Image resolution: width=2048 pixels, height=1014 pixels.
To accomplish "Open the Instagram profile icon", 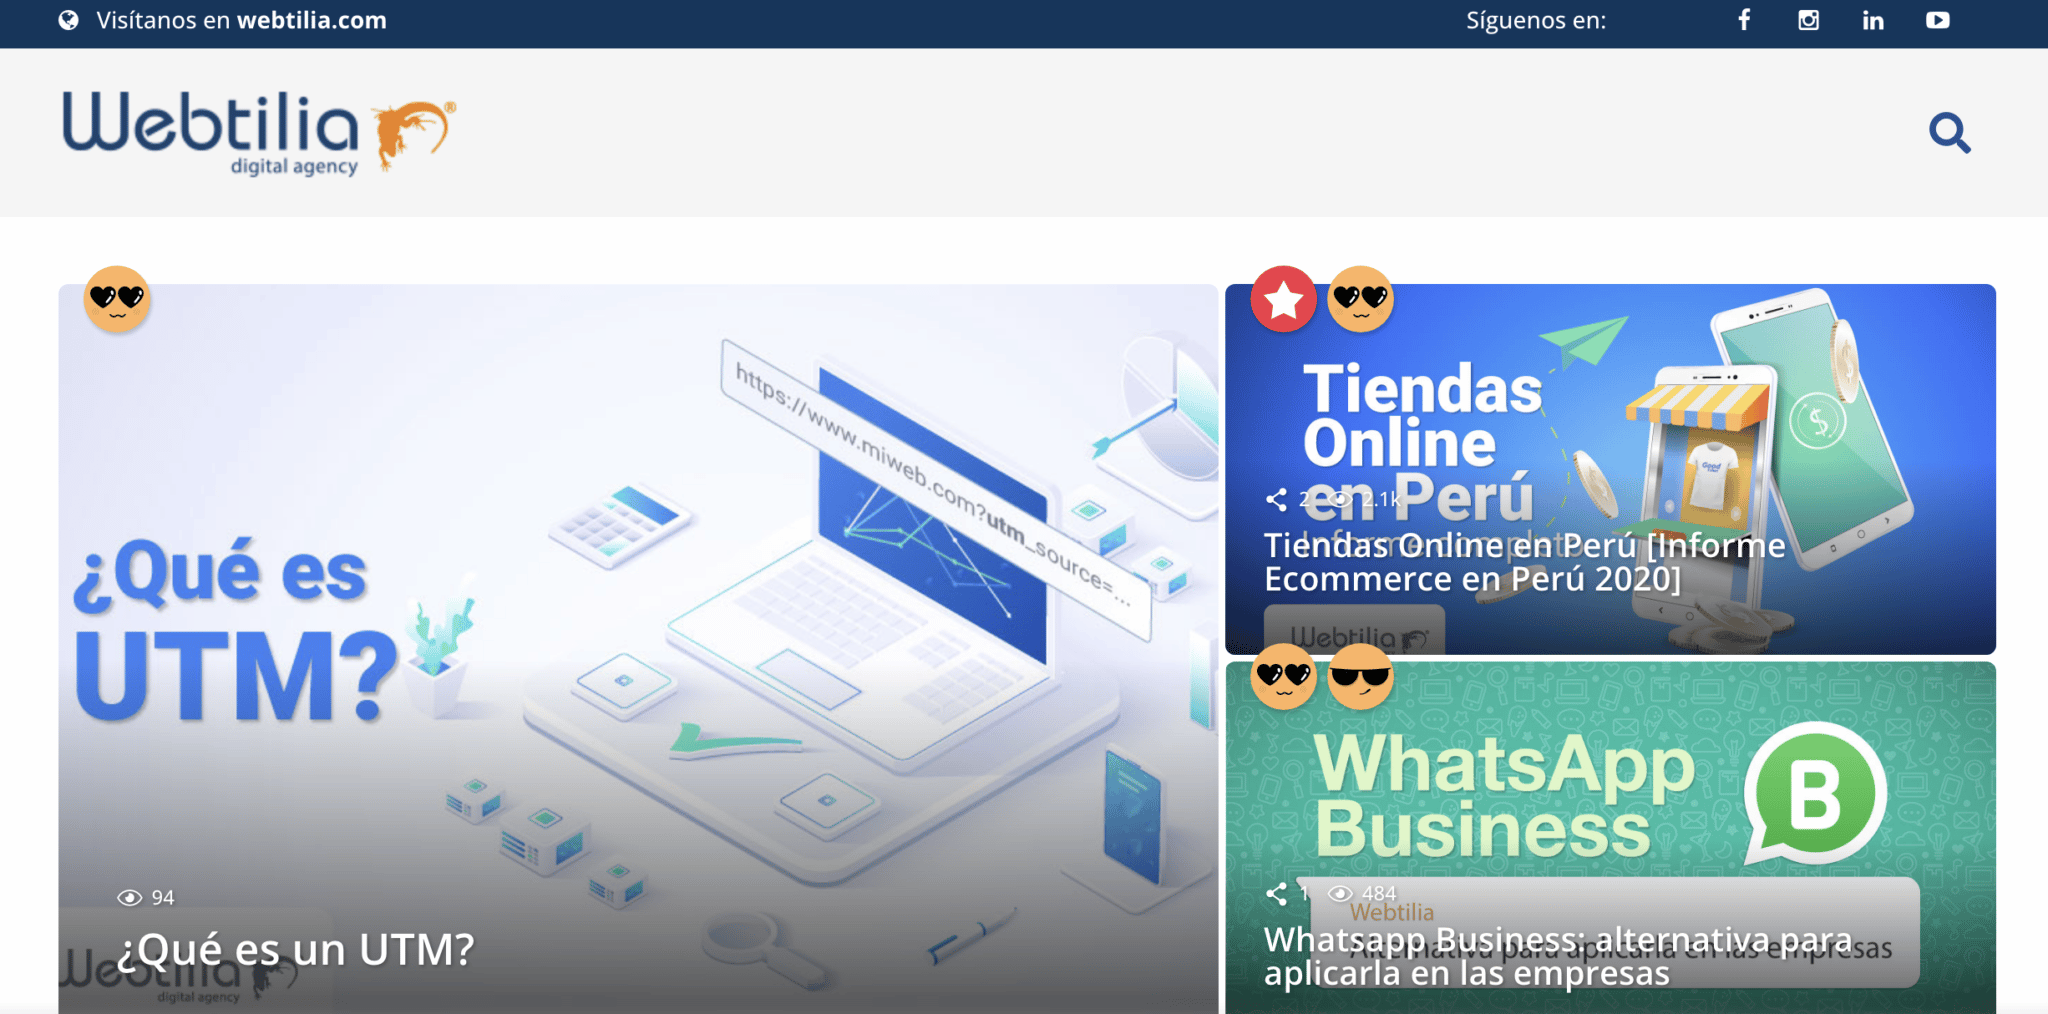I will pyautogui.click(x=1808, y=19).
